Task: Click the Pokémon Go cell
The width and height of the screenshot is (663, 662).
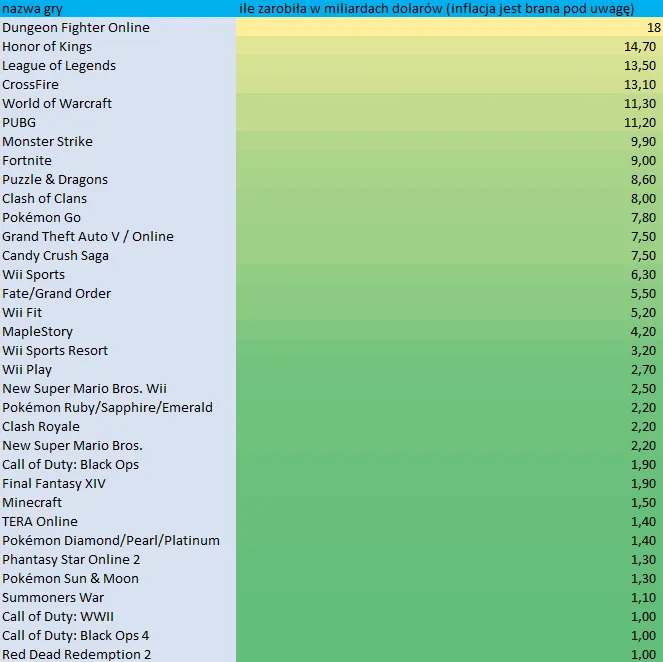Action: 118,217
